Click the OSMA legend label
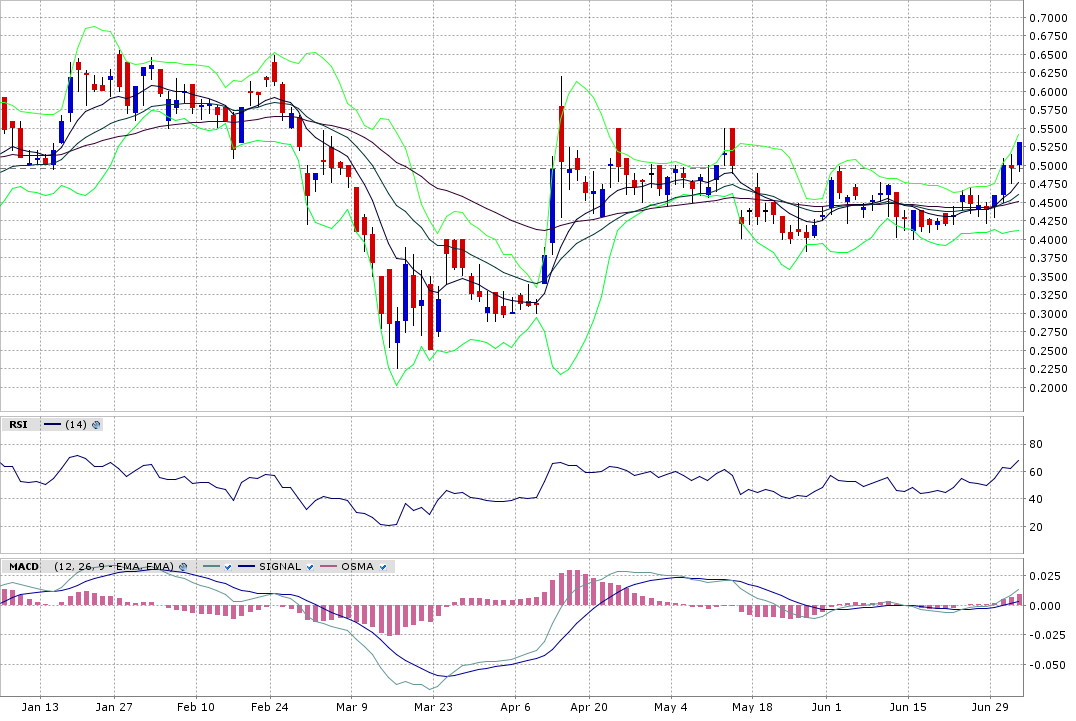1076x721 pixels. [x=357, y=567]
